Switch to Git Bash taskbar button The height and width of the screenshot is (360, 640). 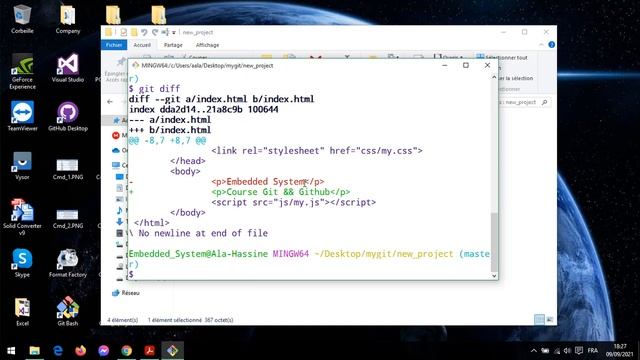(x=172, y=350)
